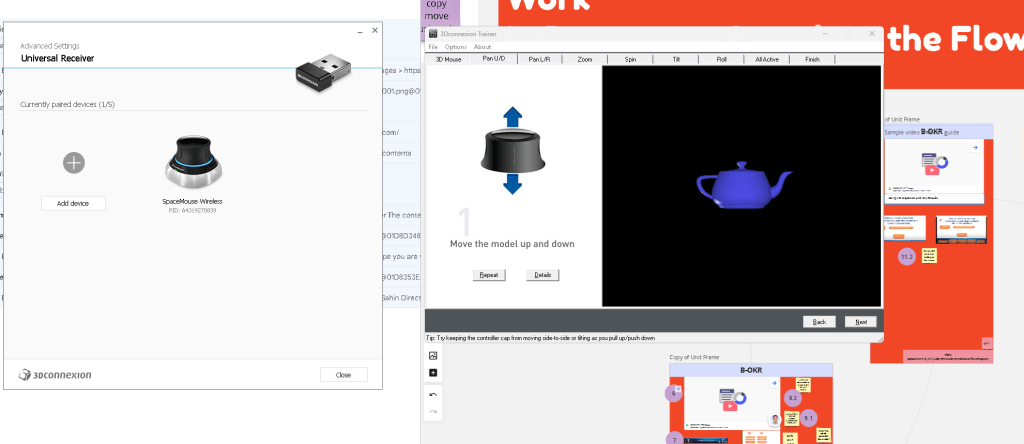Open the File menu in Trainer
The image size is (1024, 444).
pyautogui.click(x=433, y=47)
